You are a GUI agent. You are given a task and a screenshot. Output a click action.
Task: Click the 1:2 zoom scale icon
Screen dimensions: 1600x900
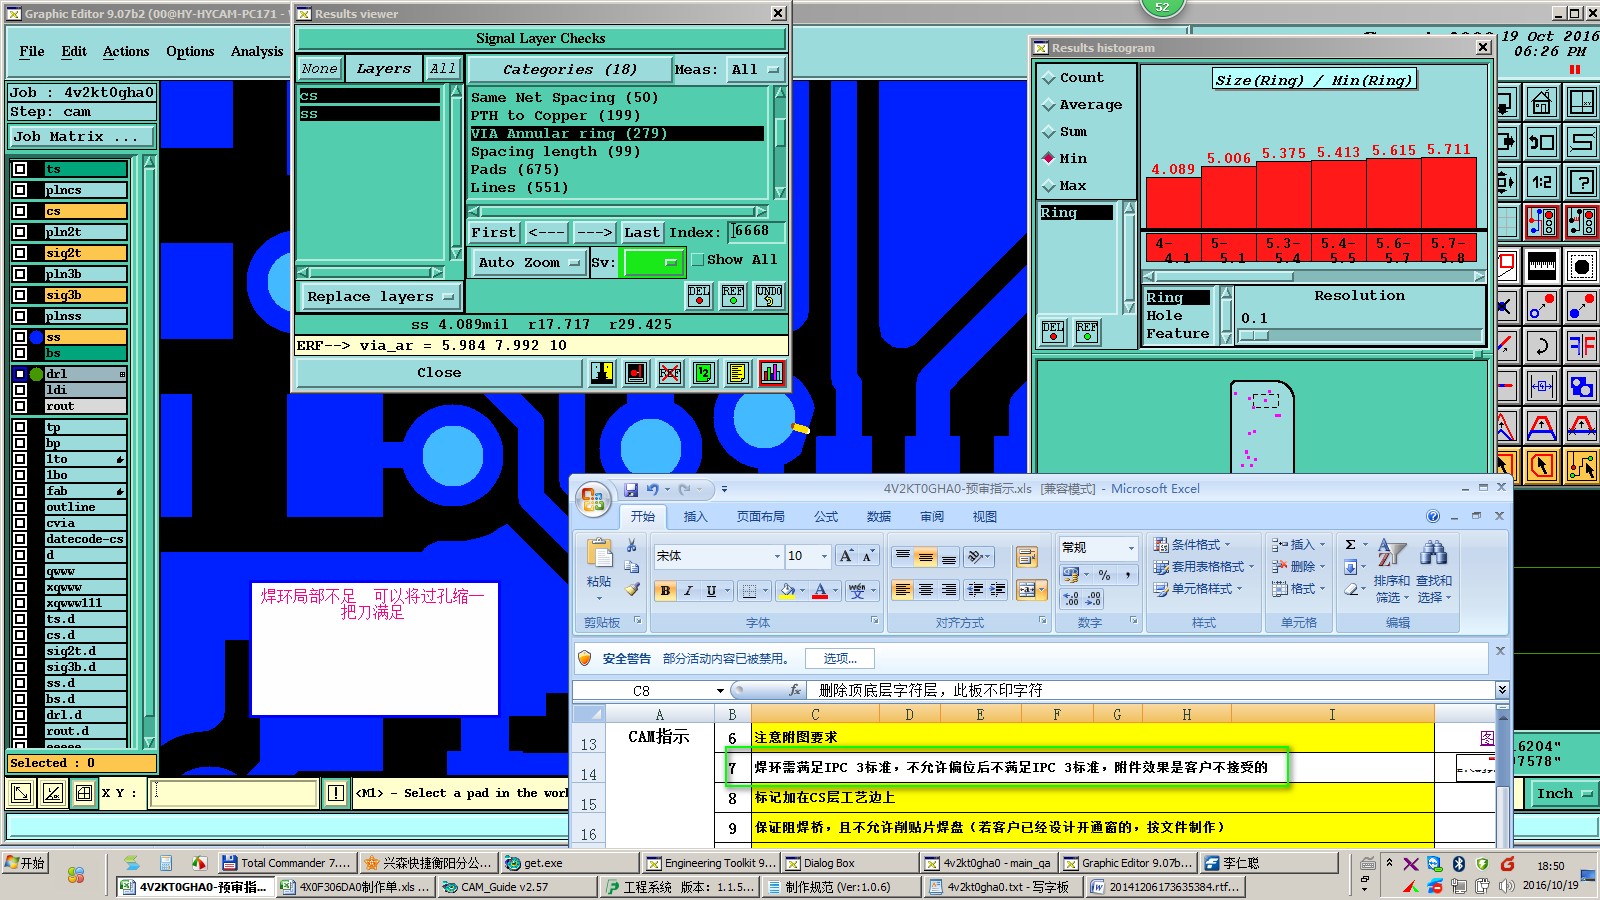coord(1541,182)
